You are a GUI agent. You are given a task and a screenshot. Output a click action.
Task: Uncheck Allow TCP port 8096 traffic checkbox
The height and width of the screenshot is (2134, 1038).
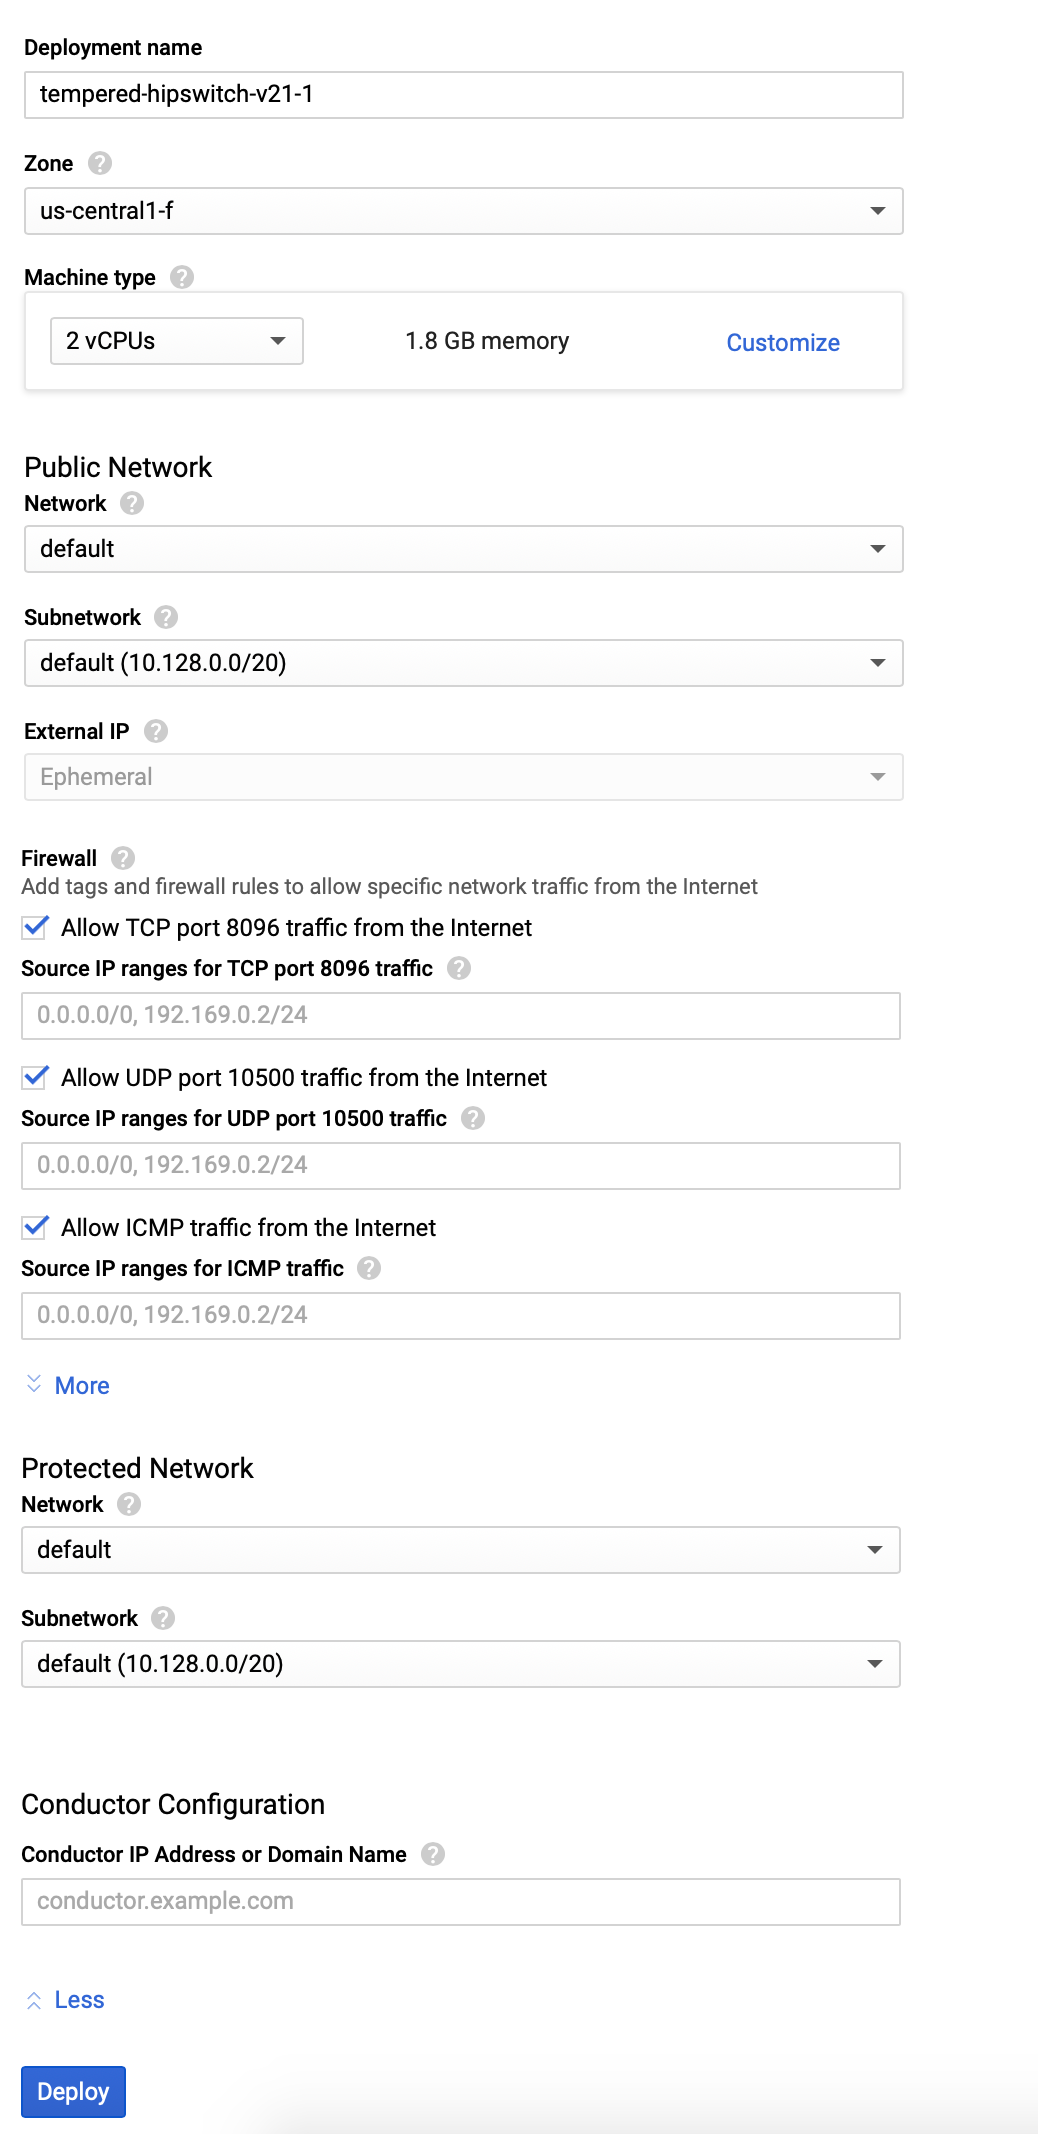[x=36, y=927]
